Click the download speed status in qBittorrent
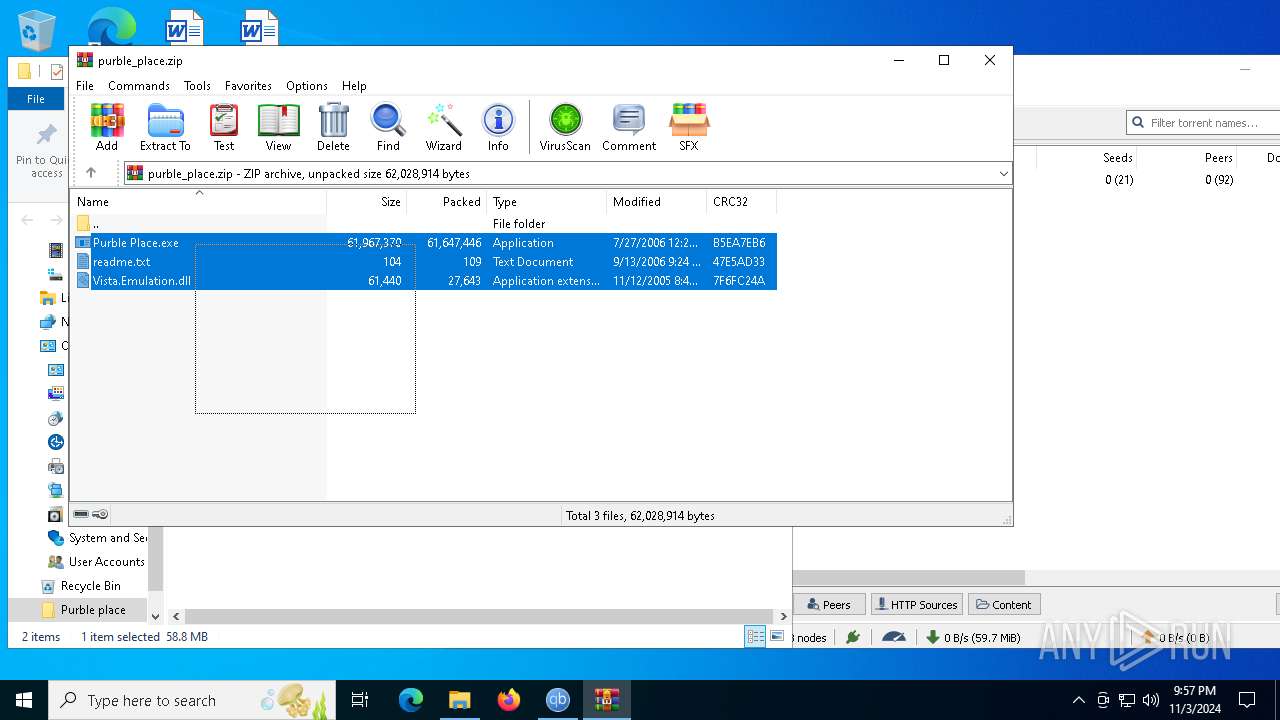This screenshot has height=720, width=1280. coord(973,637)
